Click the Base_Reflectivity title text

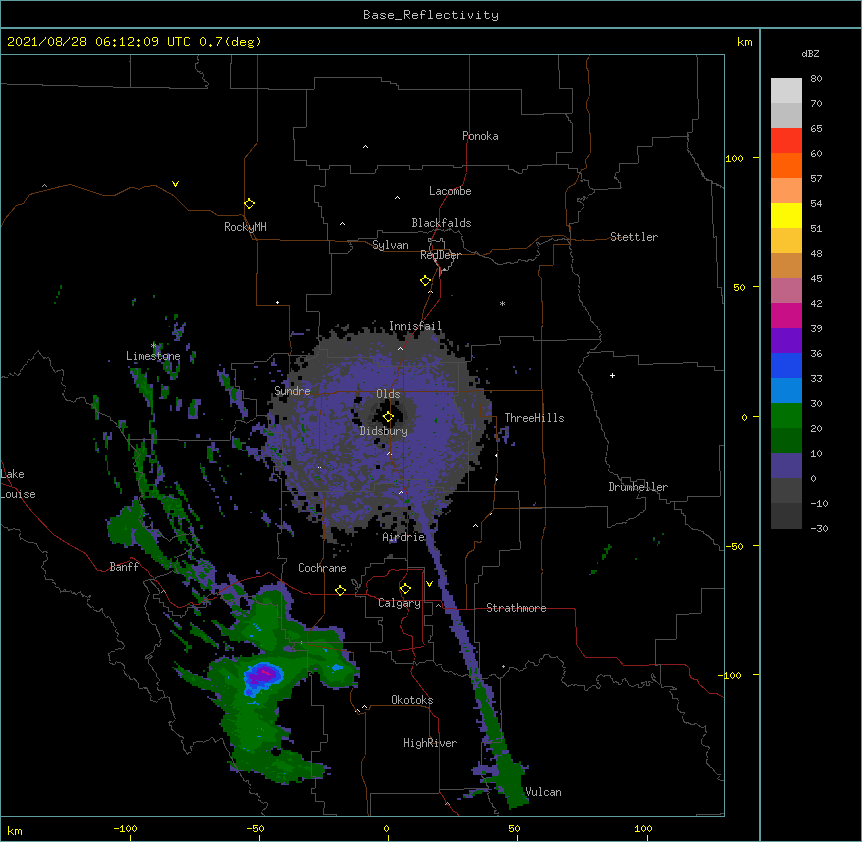pos(431,15)
